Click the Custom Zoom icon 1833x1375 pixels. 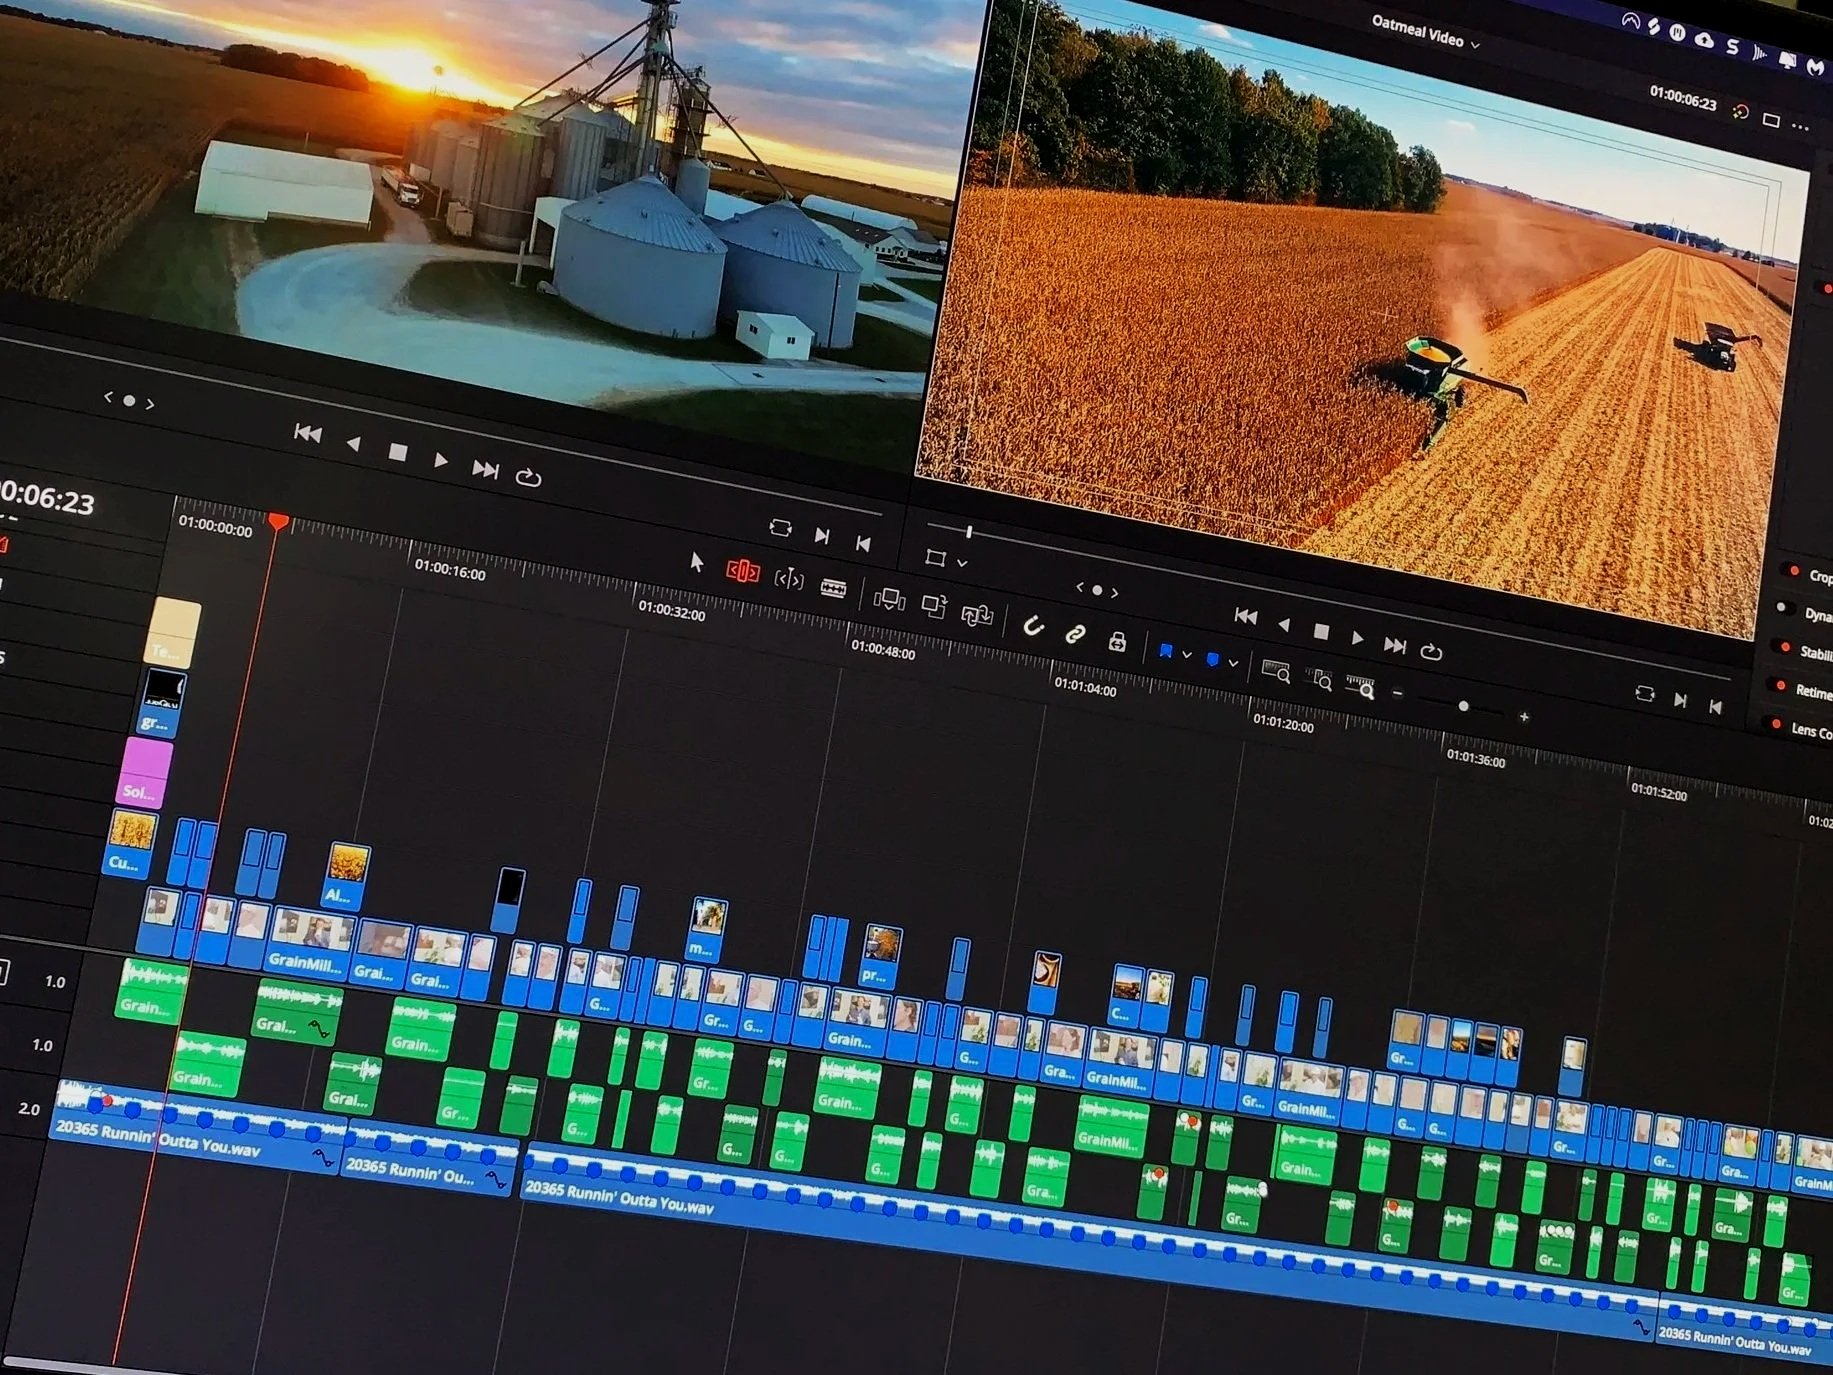point(1360,687)
